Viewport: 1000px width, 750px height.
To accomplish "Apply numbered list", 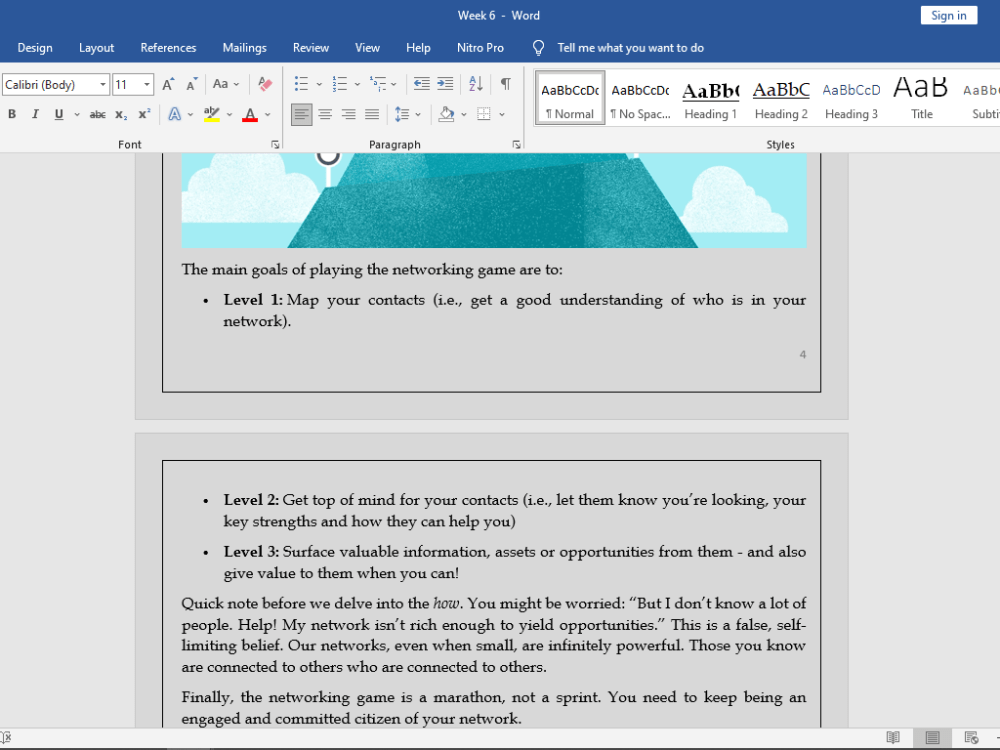I will point(339,84).
